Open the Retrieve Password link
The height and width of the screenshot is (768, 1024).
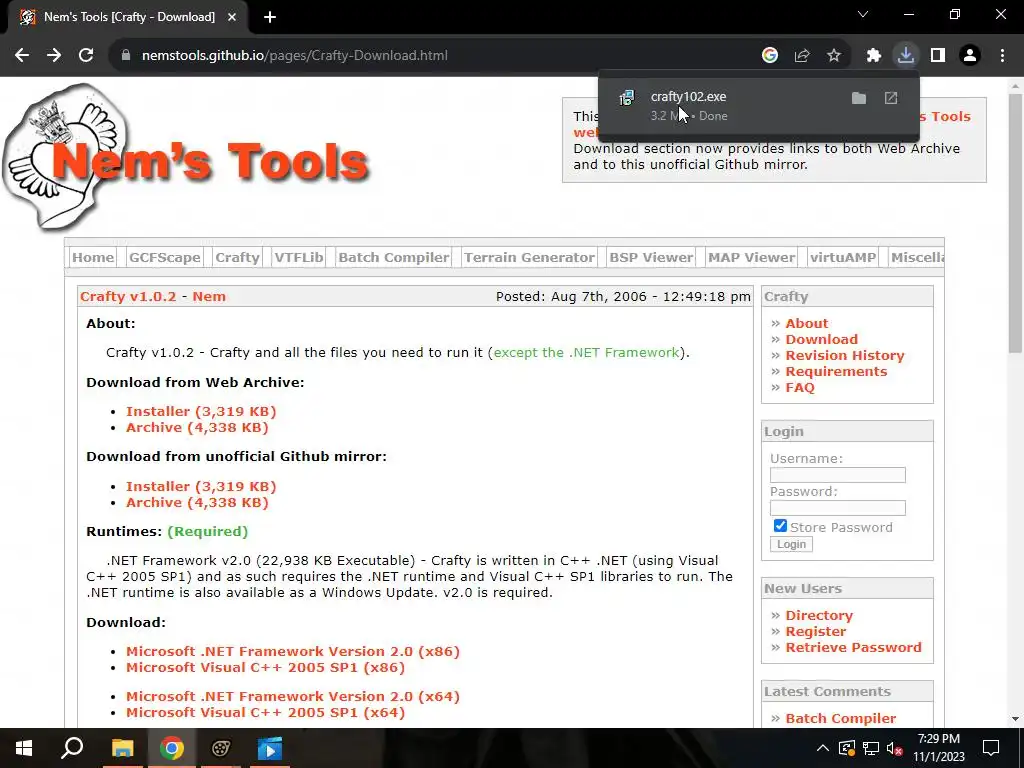tap(854, 648)
